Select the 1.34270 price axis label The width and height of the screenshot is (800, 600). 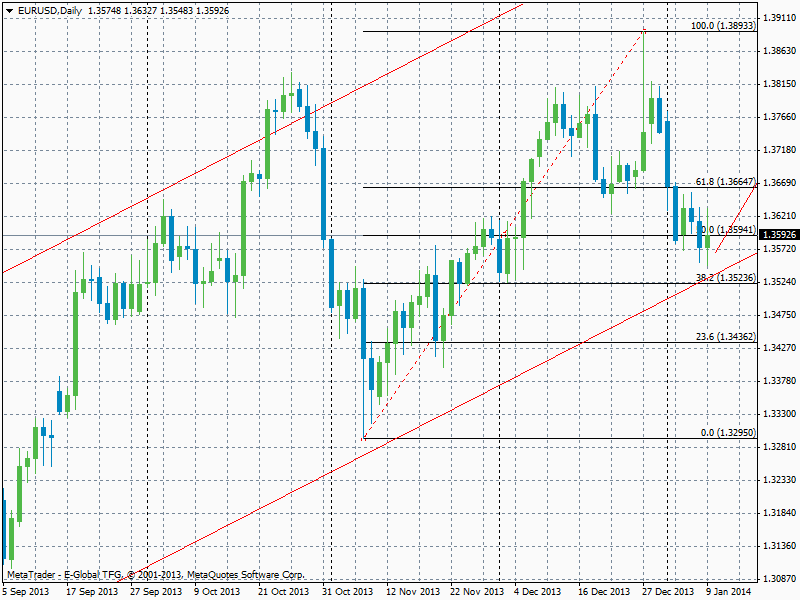pyautogui.click(x=779, y=347)
